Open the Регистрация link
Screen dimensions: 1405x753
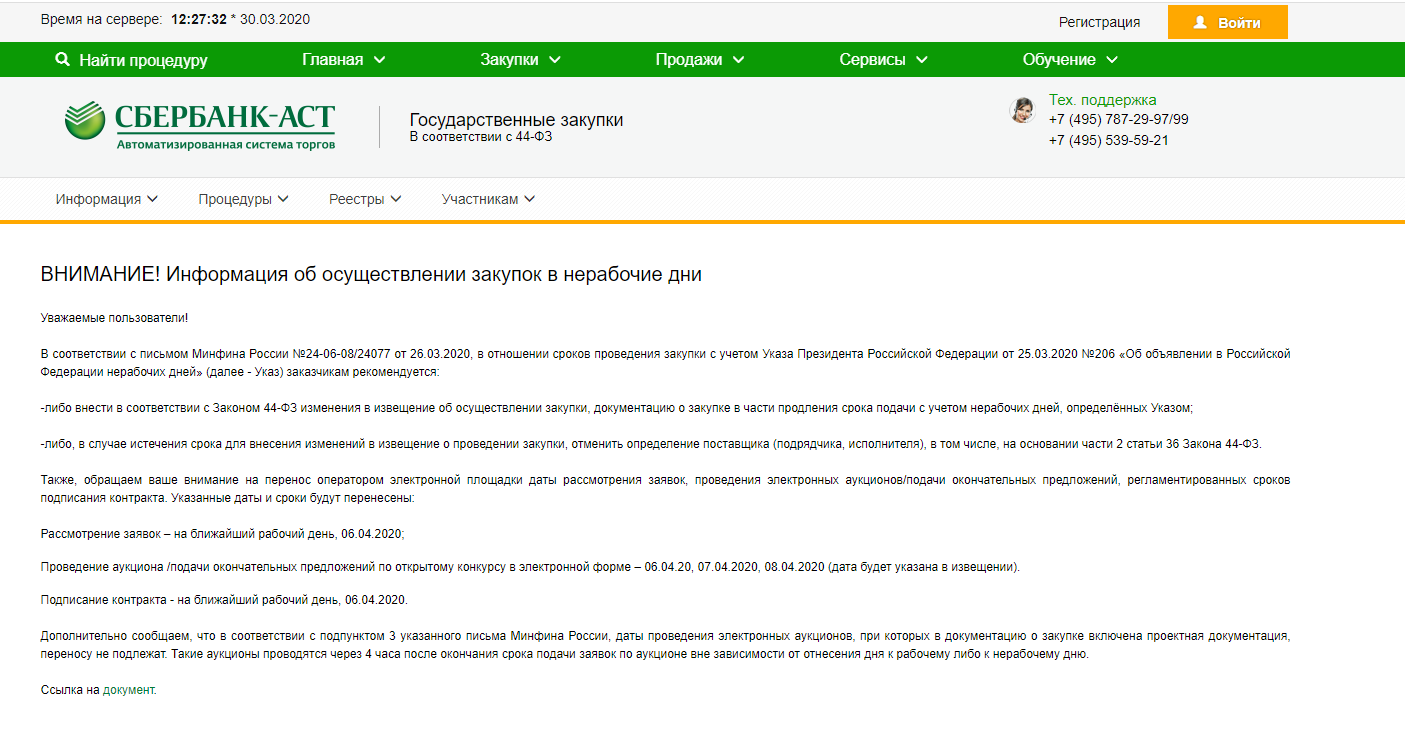1099,22
